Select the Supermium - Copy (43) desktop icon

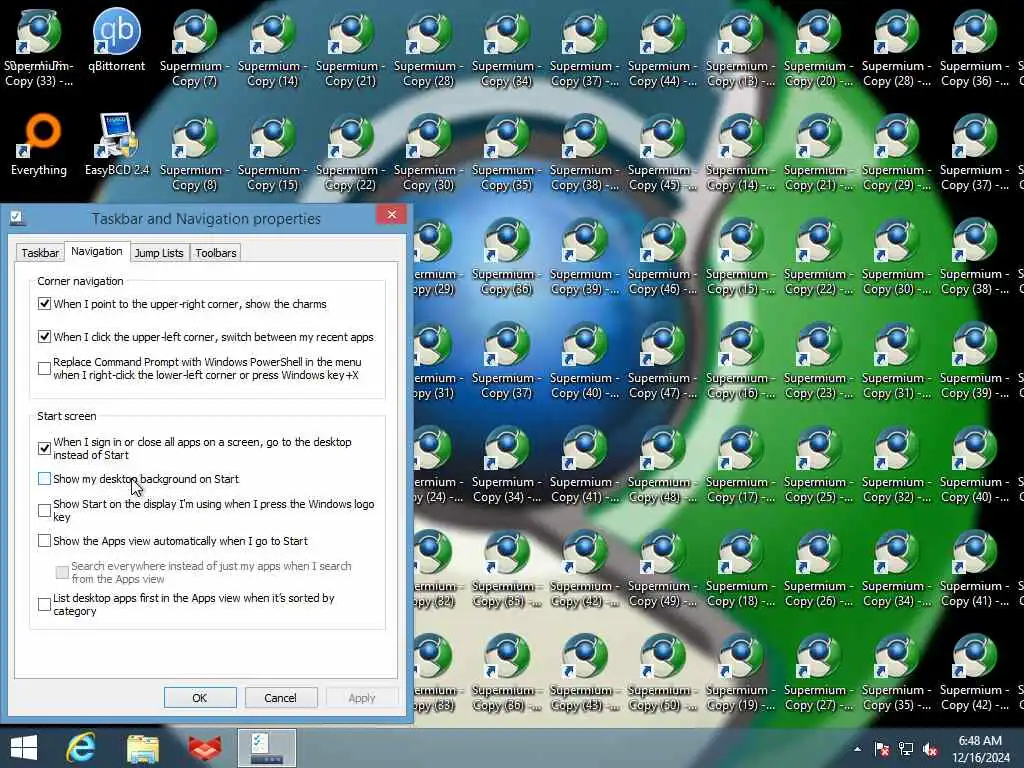tap(584, 673)
